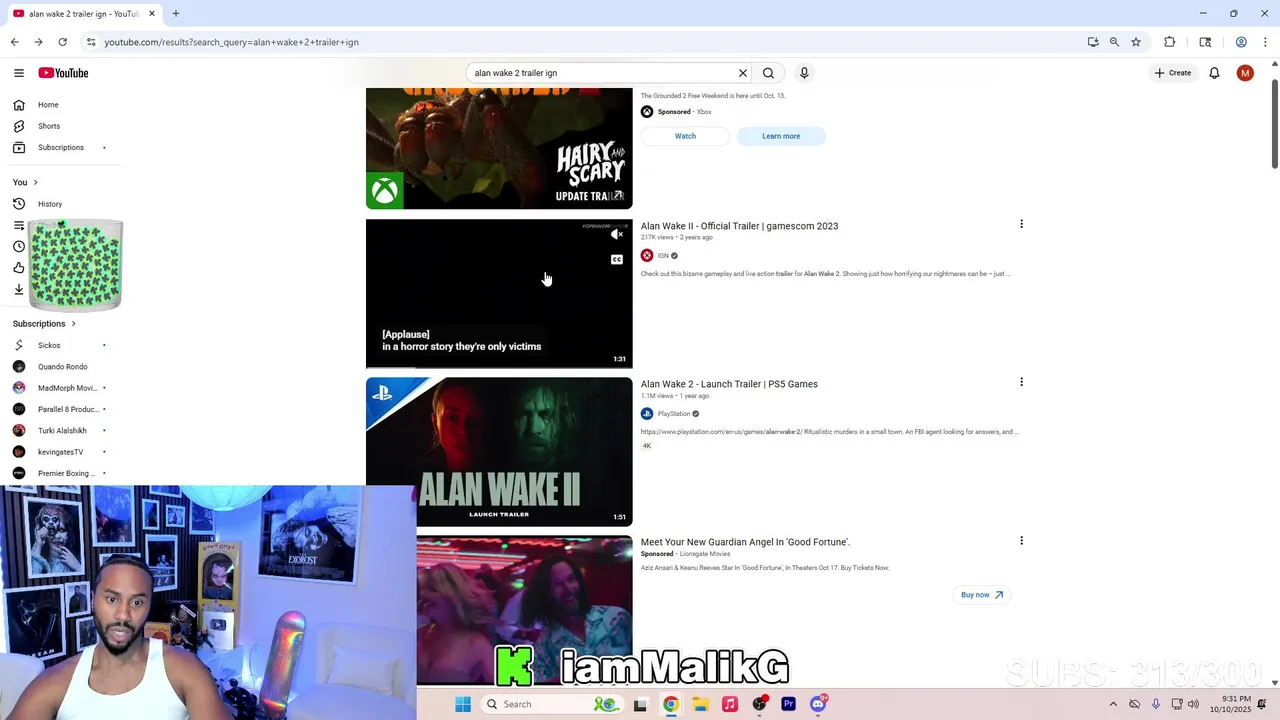Open the Chrome extensions puzzle icon

tap(1170, 42)
